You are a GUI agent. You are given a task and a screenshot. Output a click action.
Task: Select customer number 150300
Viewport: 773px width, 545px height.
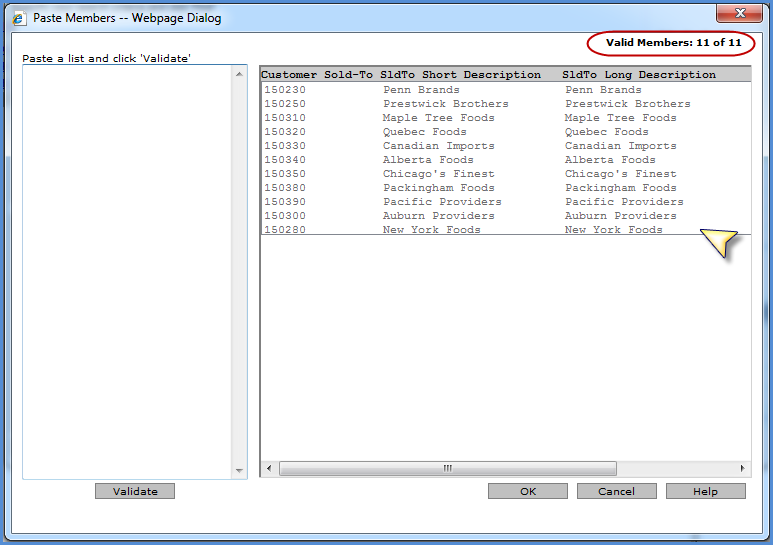point(285,216)
